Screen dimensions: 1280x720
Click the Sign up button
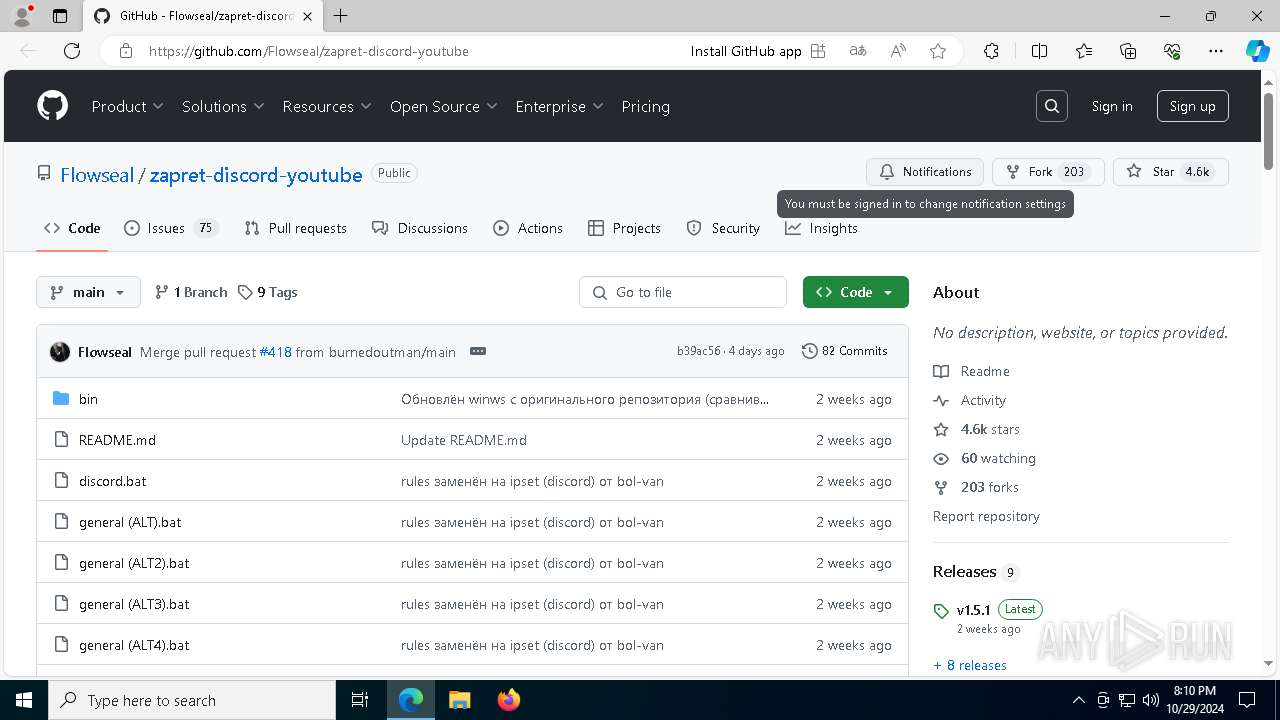pos(1192,106)
